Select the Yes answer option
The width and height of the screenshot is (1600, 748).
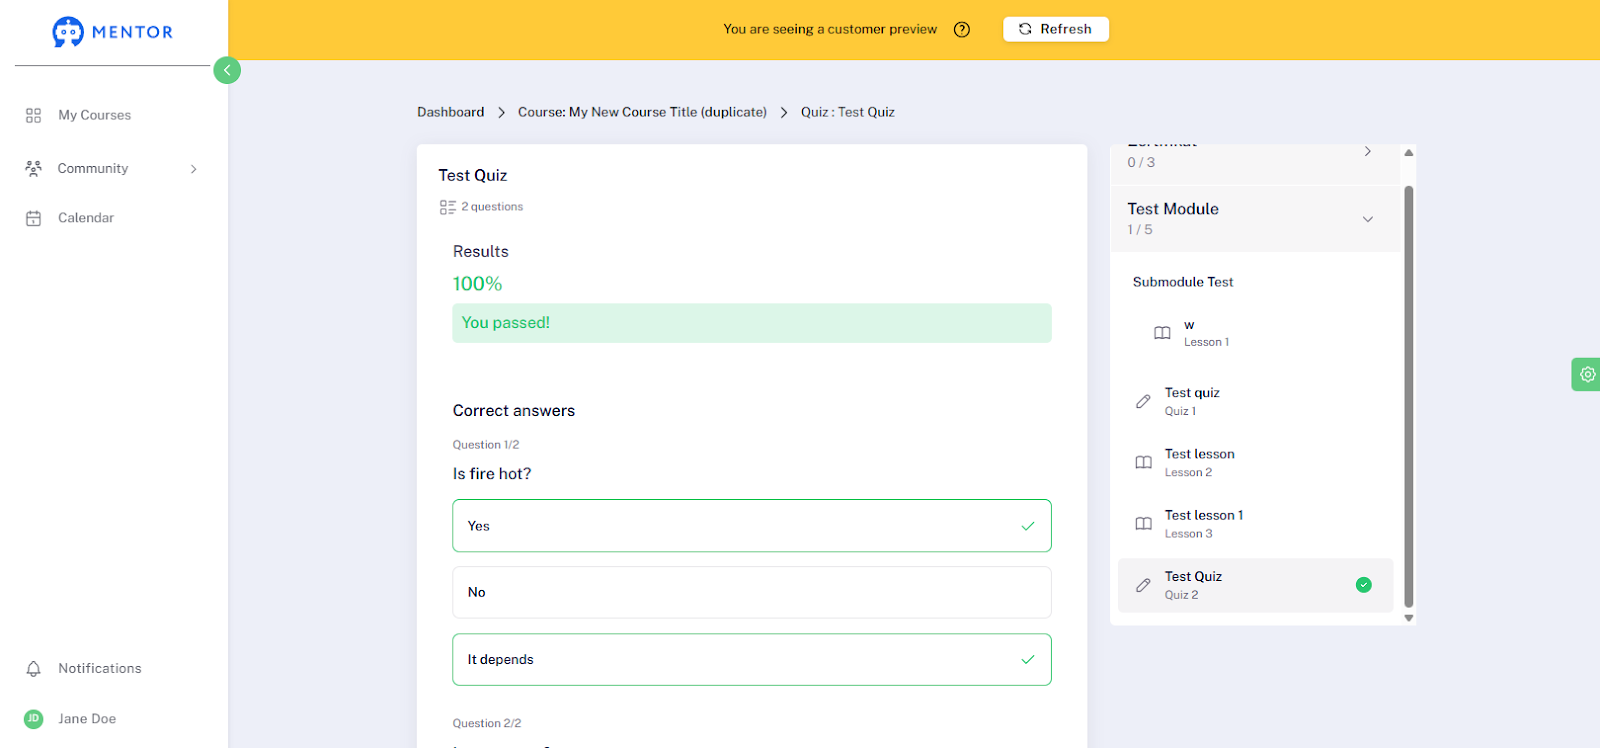point(752,526)
